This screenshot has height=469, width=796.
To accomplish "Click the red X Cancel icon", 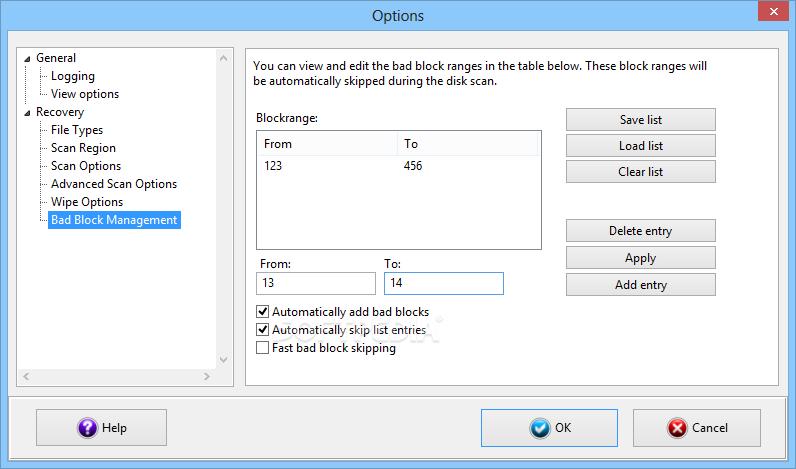I will pyautogui.click(x=677, y=428).
